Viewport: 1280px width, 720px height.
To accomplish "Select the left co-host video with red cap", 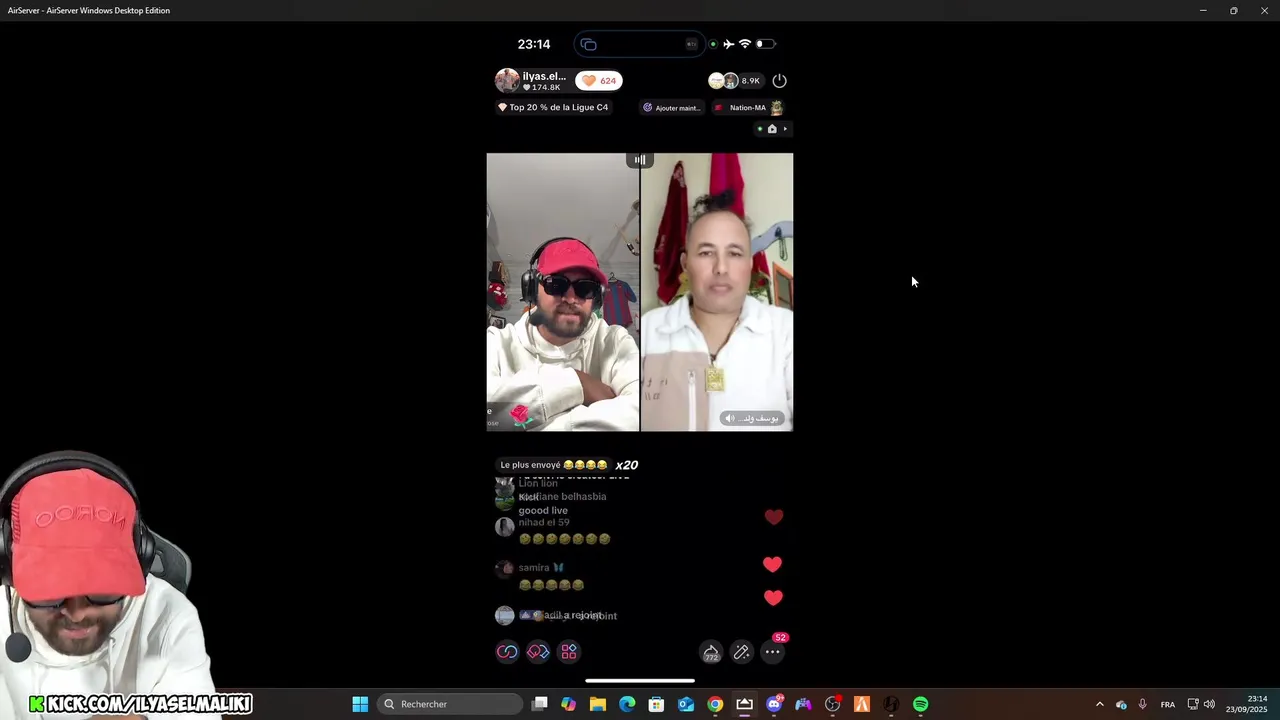I will click(563, 292).
